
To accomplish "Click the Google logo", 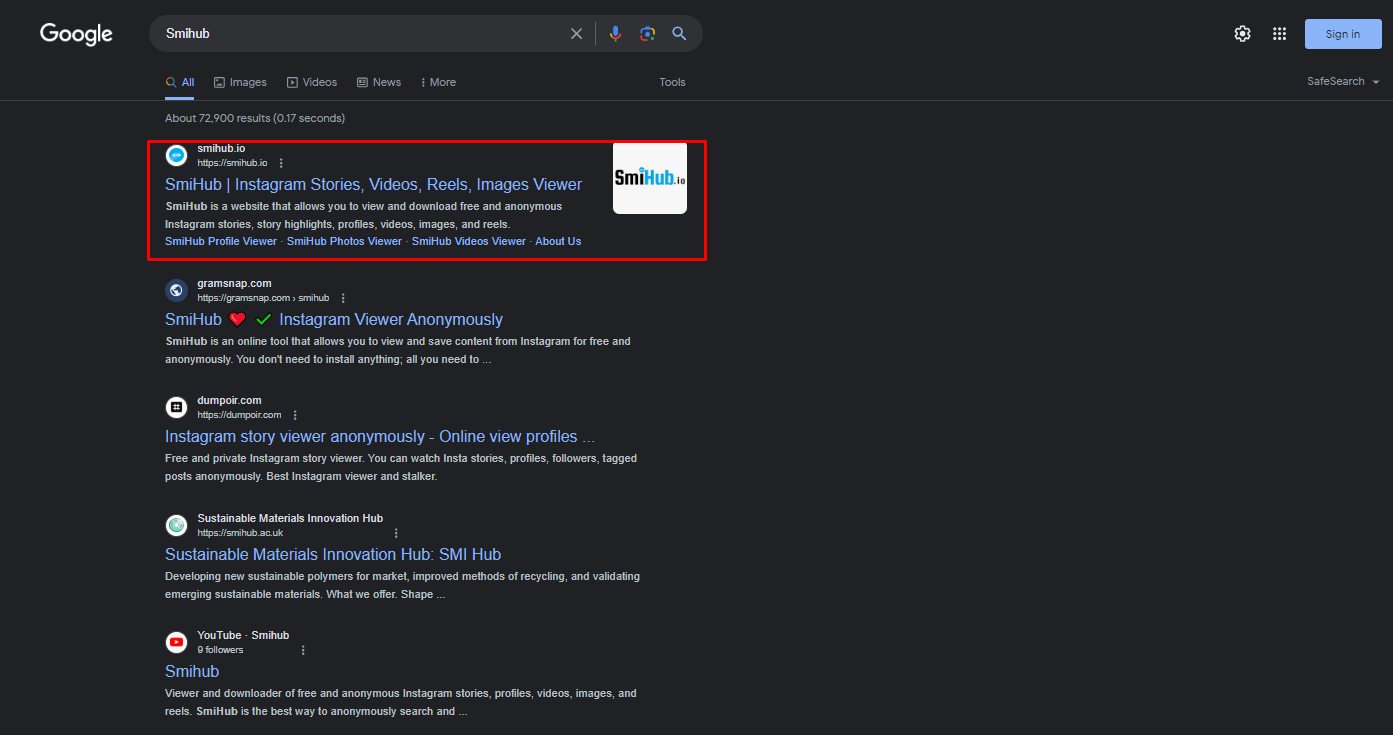I will point(76,34).
